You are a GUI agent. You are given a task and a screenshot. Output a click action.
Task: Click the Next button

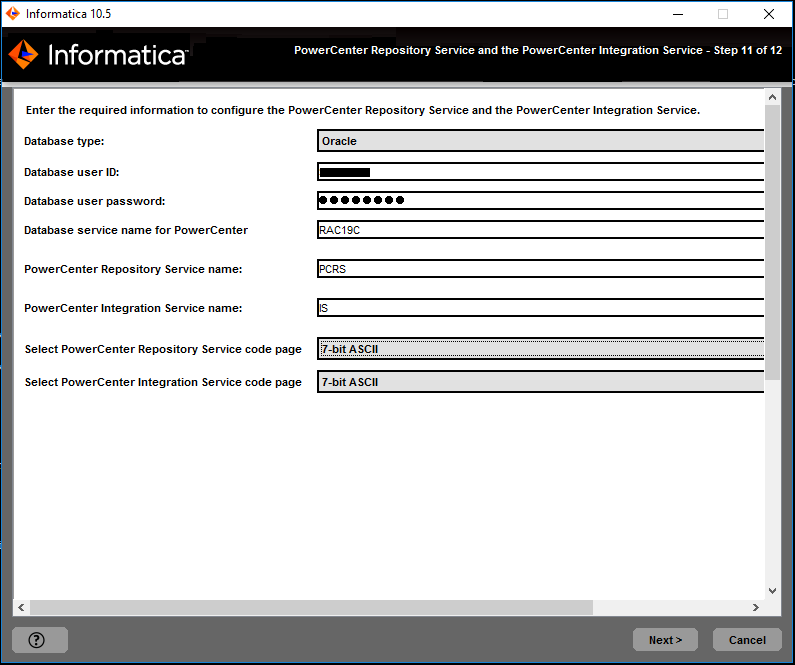[665, 640]
